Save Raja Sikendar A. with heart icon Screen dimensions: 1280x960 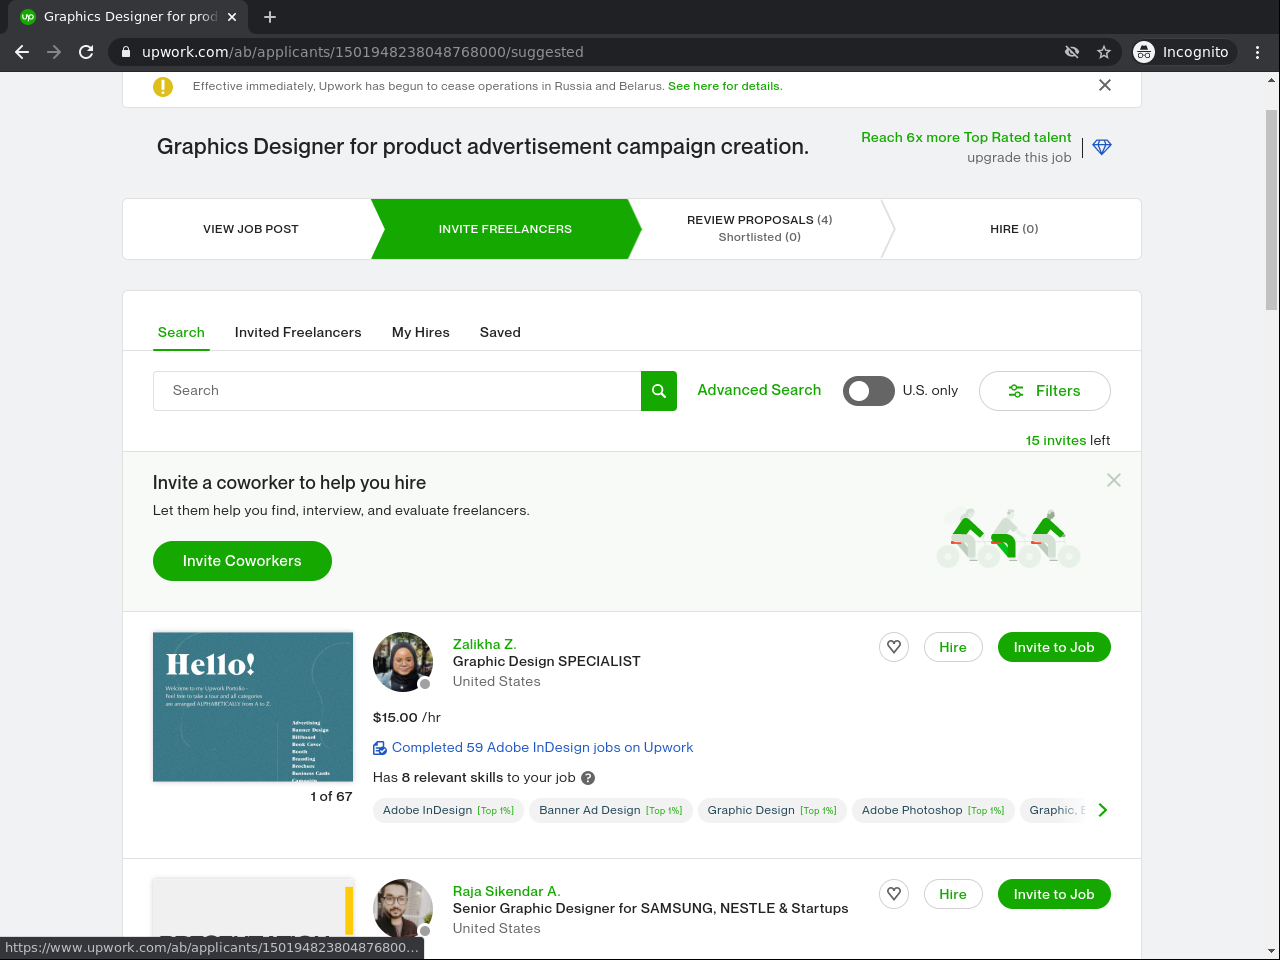tap(894, 894)
